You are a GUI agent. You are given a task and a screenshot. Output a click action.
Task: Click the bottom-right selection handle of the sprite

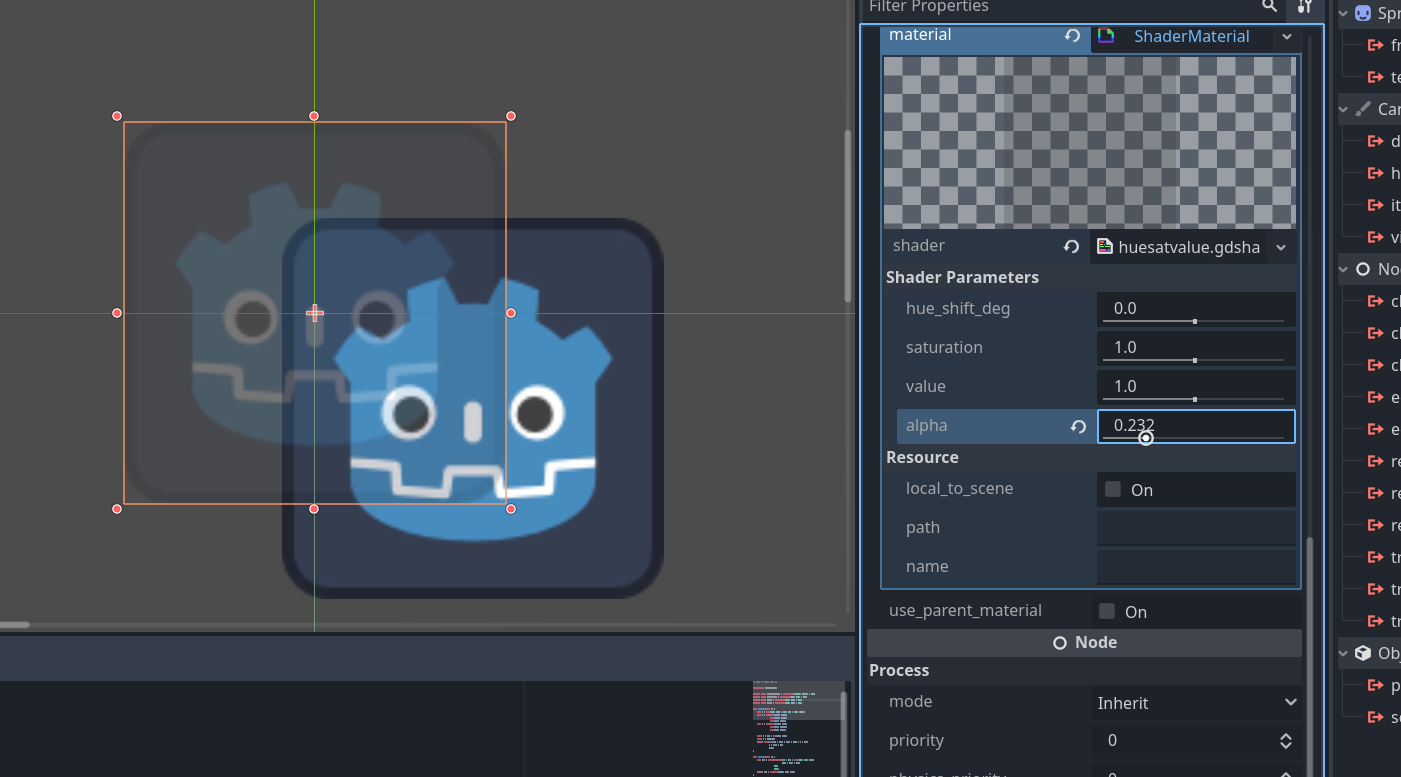point(511,509)
